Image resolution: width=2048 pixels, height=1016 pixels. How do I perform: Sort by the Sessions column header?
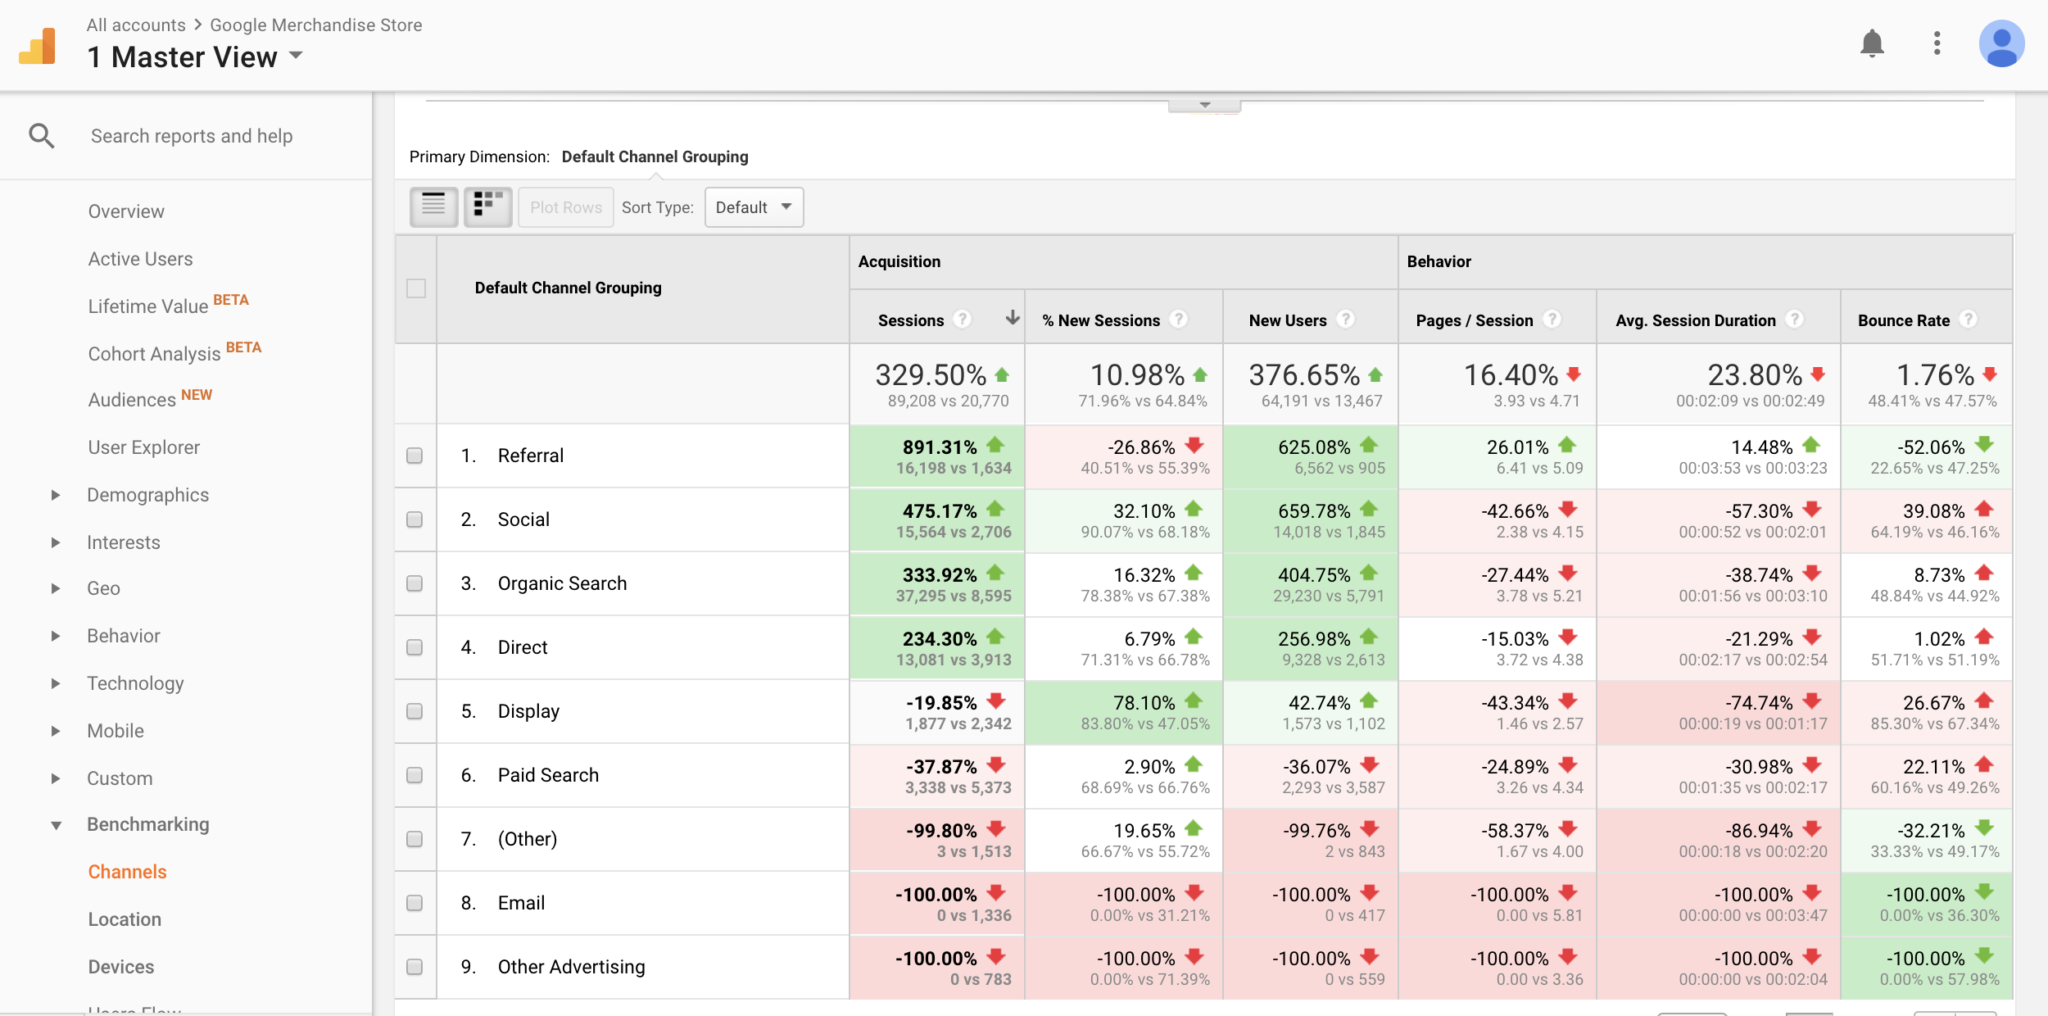911,320
